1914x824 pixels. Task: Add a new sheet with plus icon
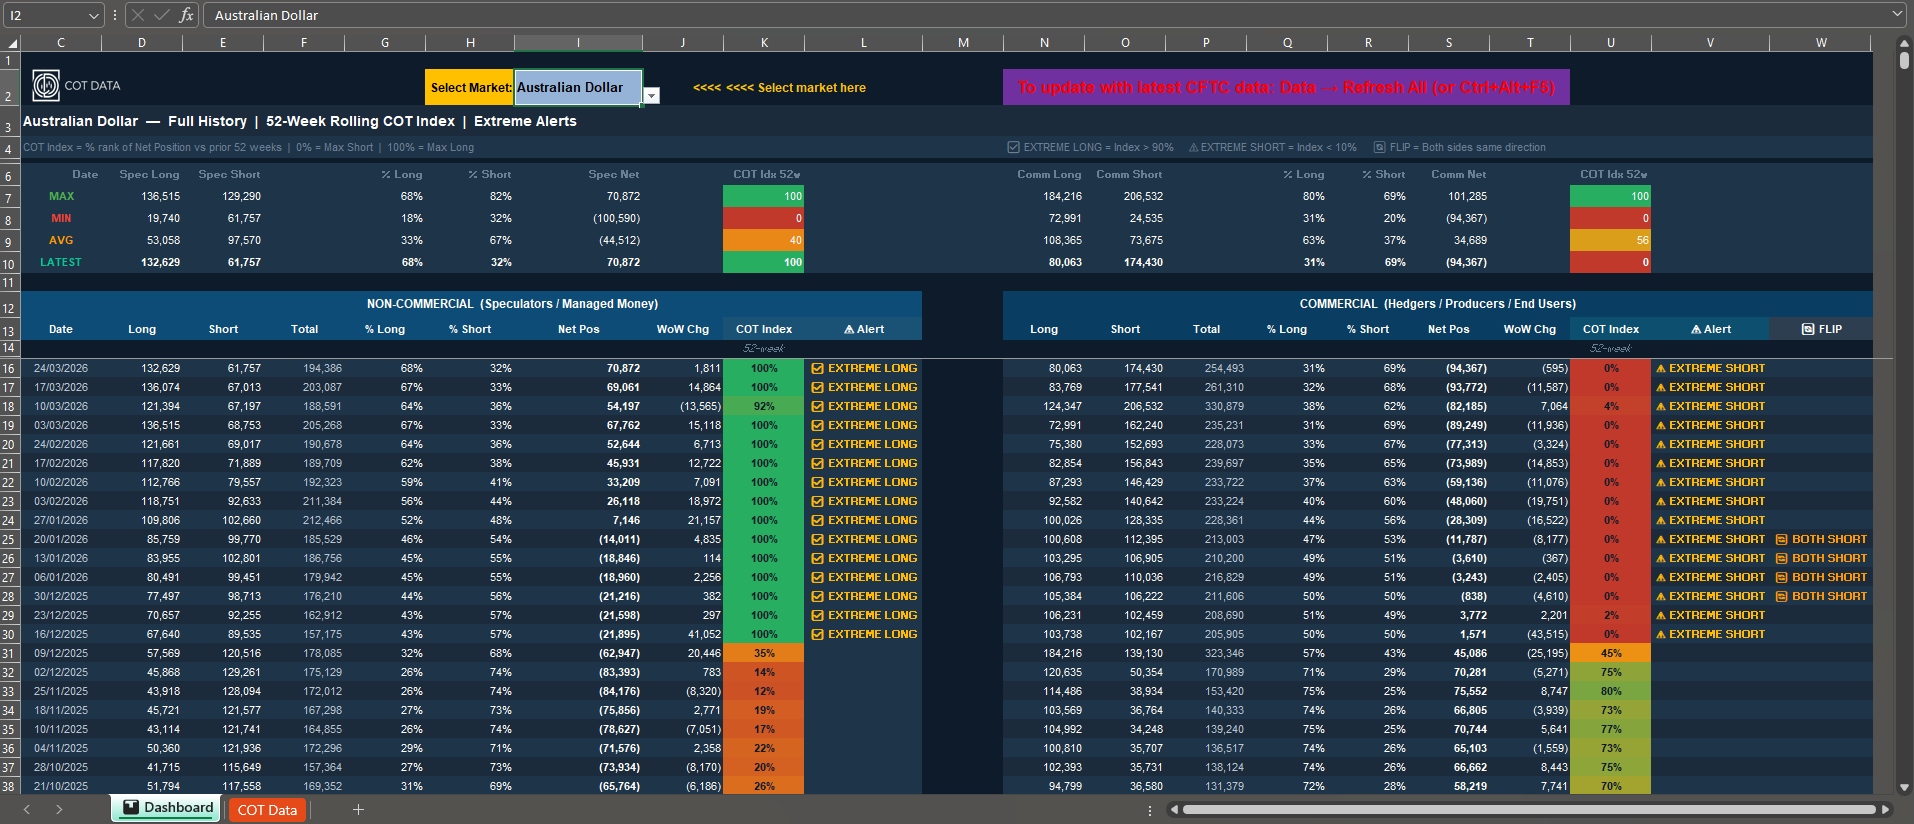(x=358, y=809)
